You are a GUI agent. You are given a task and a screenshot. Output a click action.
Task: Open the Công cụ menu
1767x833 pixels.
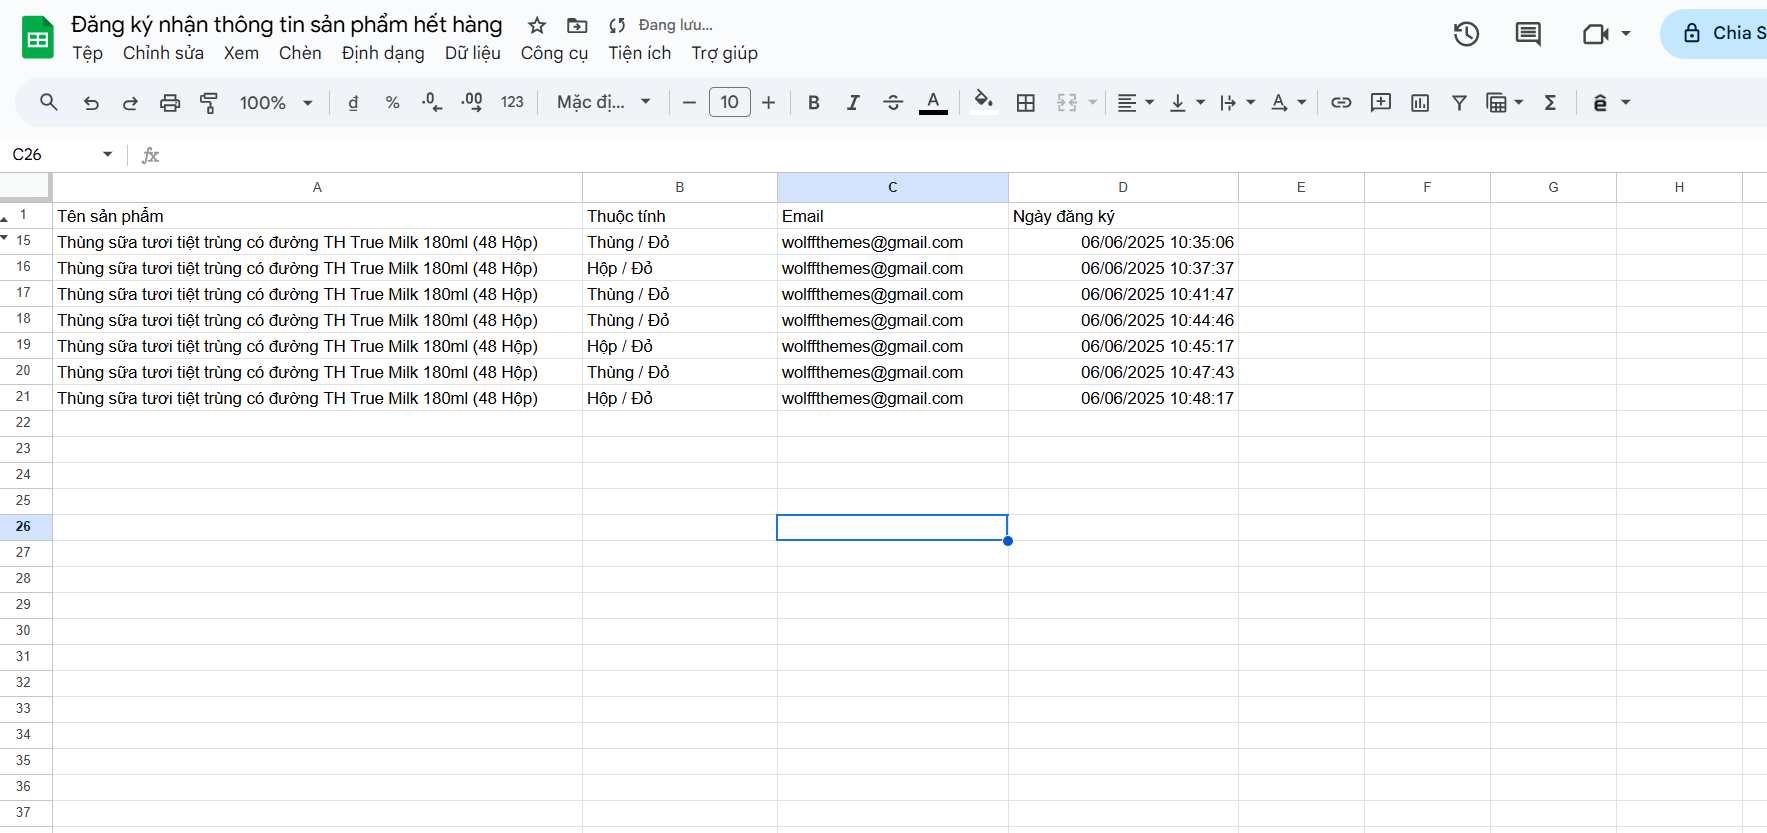pyautogui.click(x=554, y=53)
